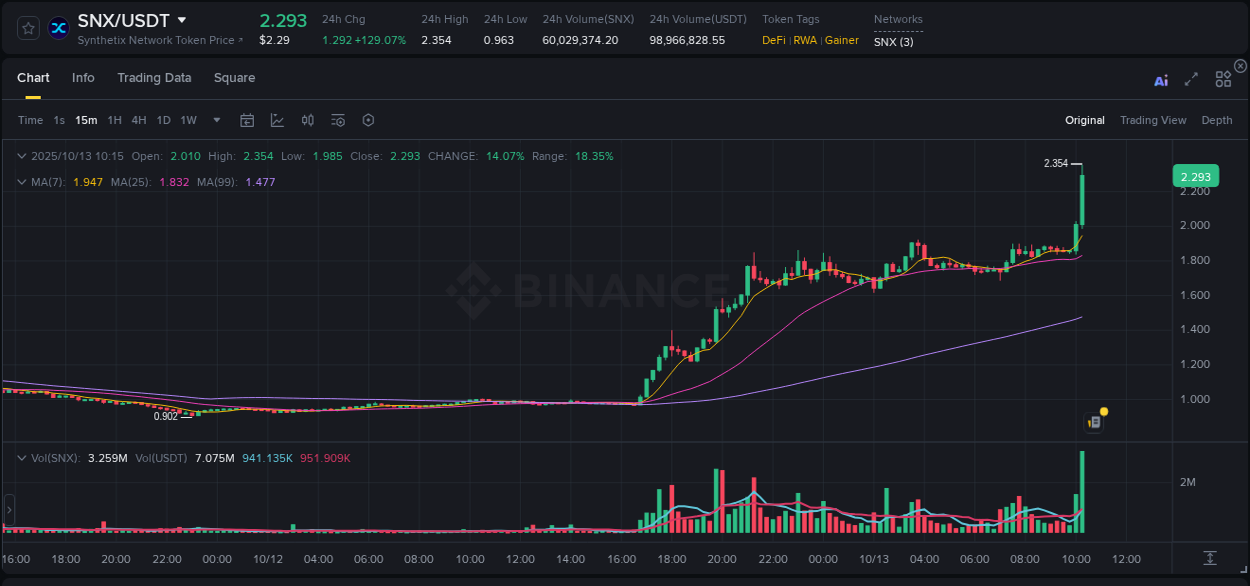Viewport: 1250px width, 586px height.
Task: Open the indicators list icon
Action: click(337, 120)
